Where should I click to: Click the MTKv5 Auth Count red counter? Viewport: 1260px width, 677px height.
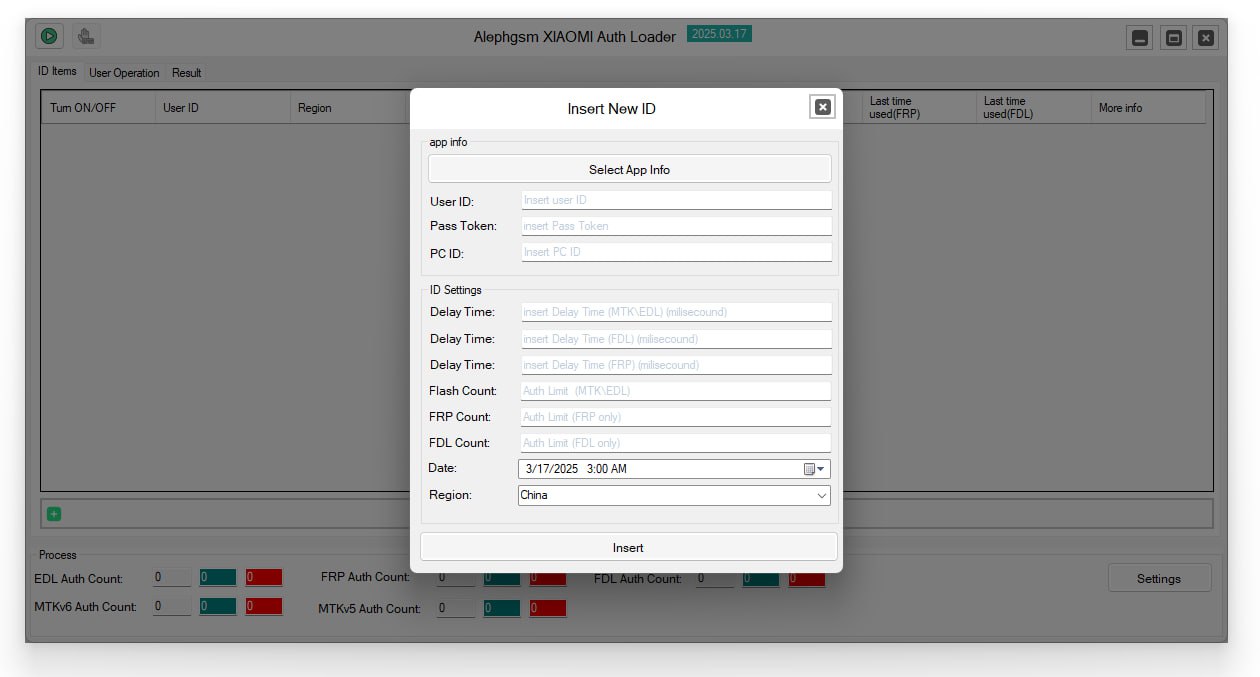click(548, 608)
